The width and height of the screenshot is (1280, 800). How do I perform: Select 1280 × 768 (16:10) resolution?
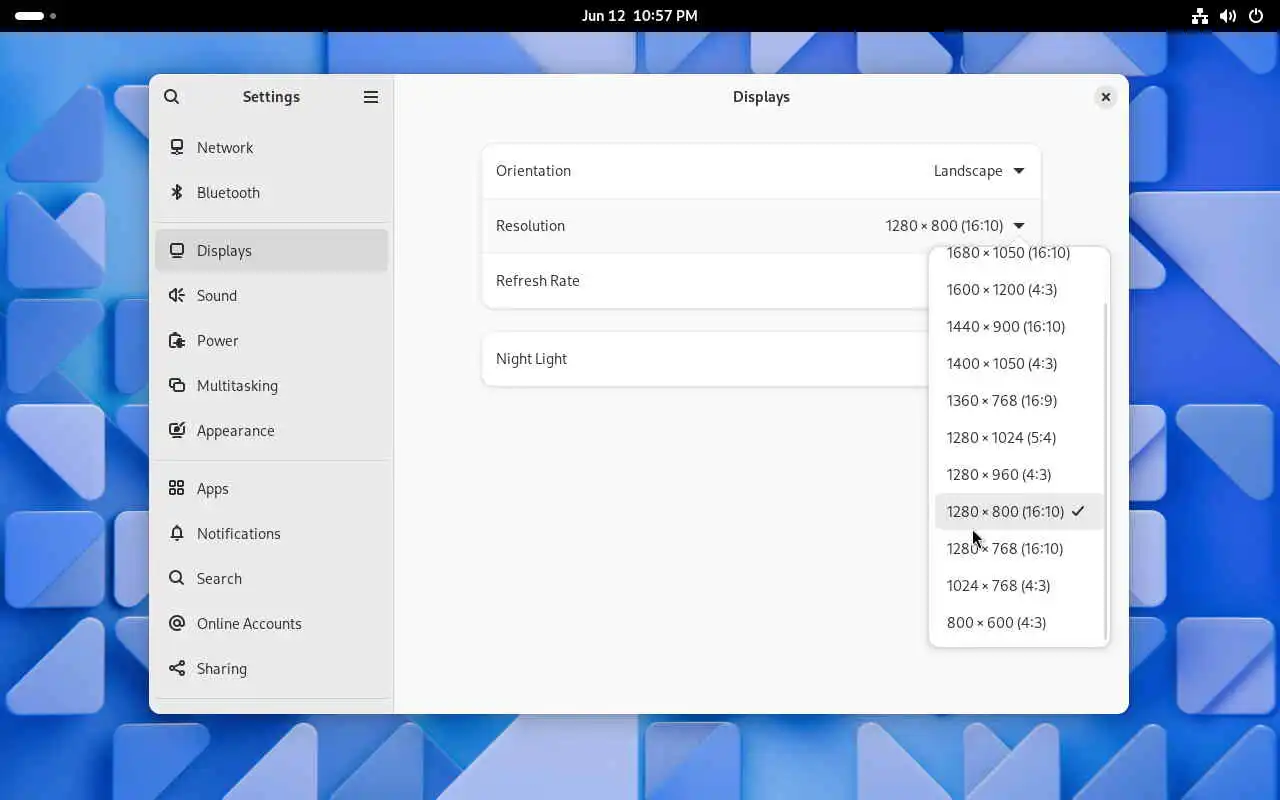click(1019, 549)
